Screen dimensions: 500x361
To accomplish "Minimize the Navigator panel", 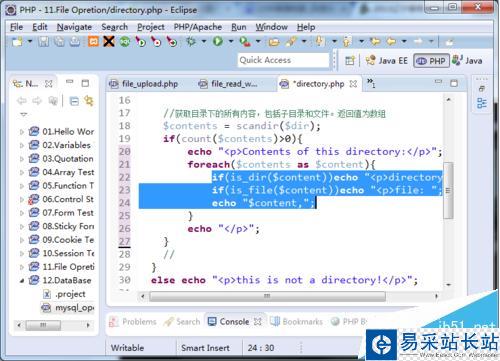I will 69,82.
